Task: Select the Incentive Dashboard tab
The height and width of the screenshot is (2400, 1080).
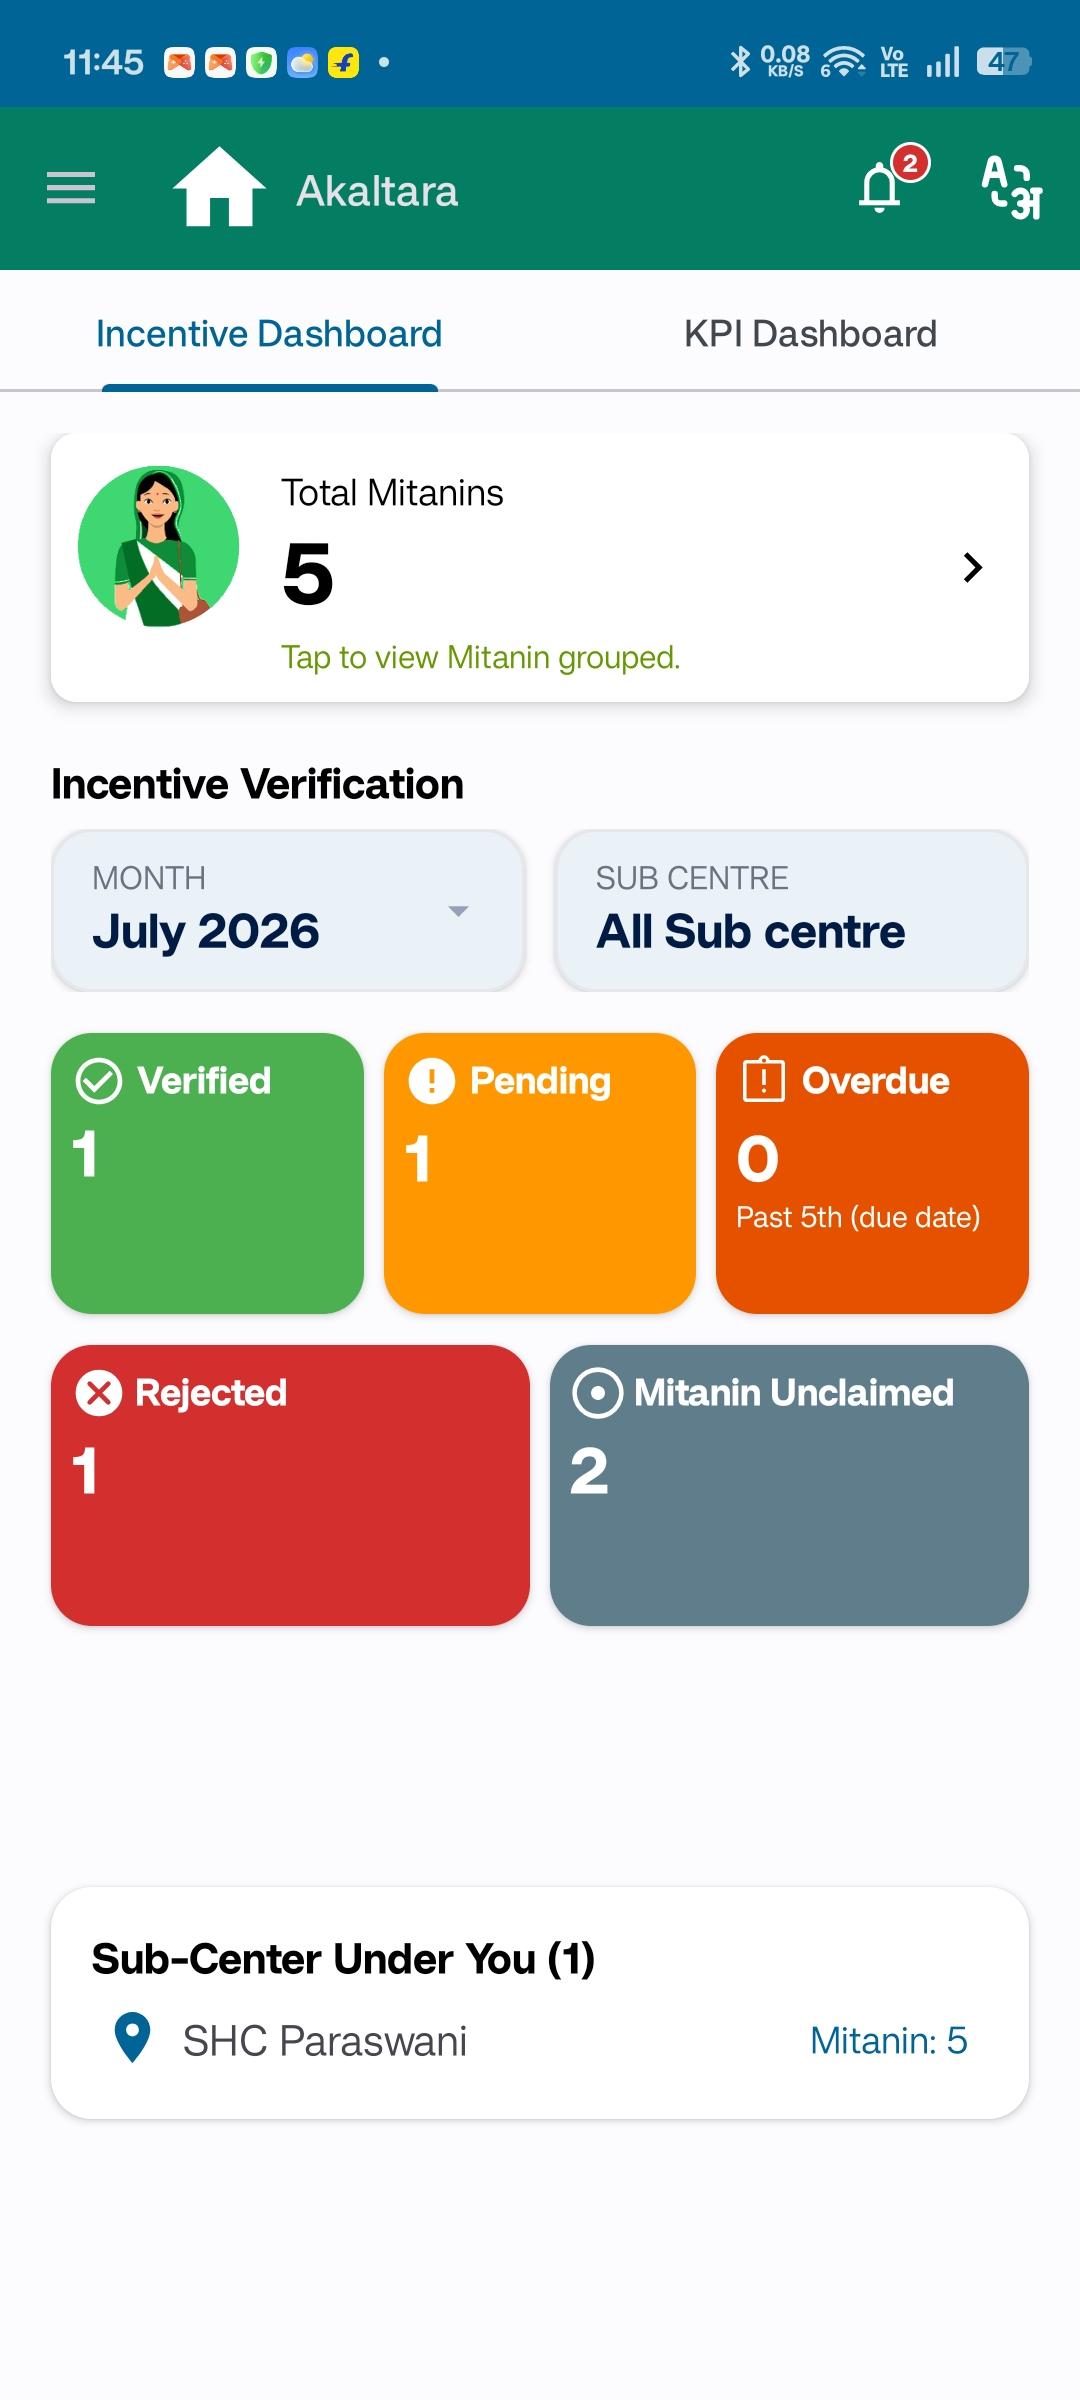Action: click(269, 334)
